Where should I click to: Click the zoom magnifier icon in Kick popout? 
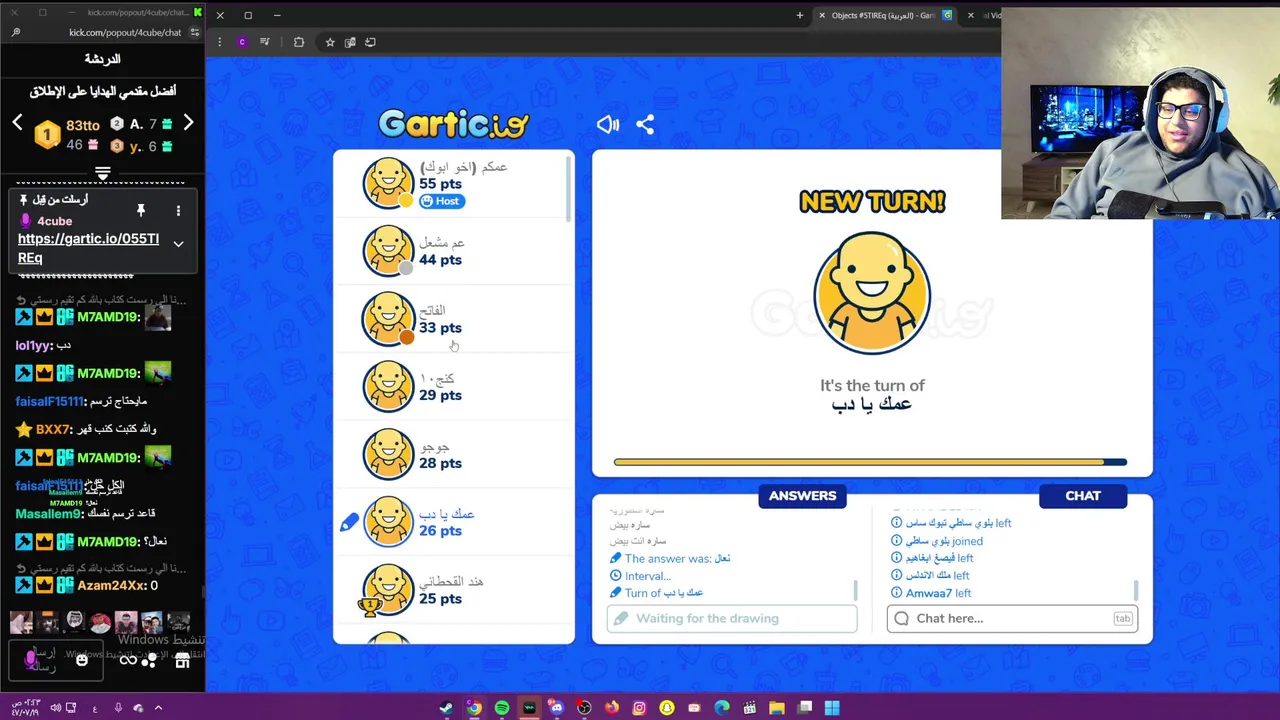(x=16, y=32)
